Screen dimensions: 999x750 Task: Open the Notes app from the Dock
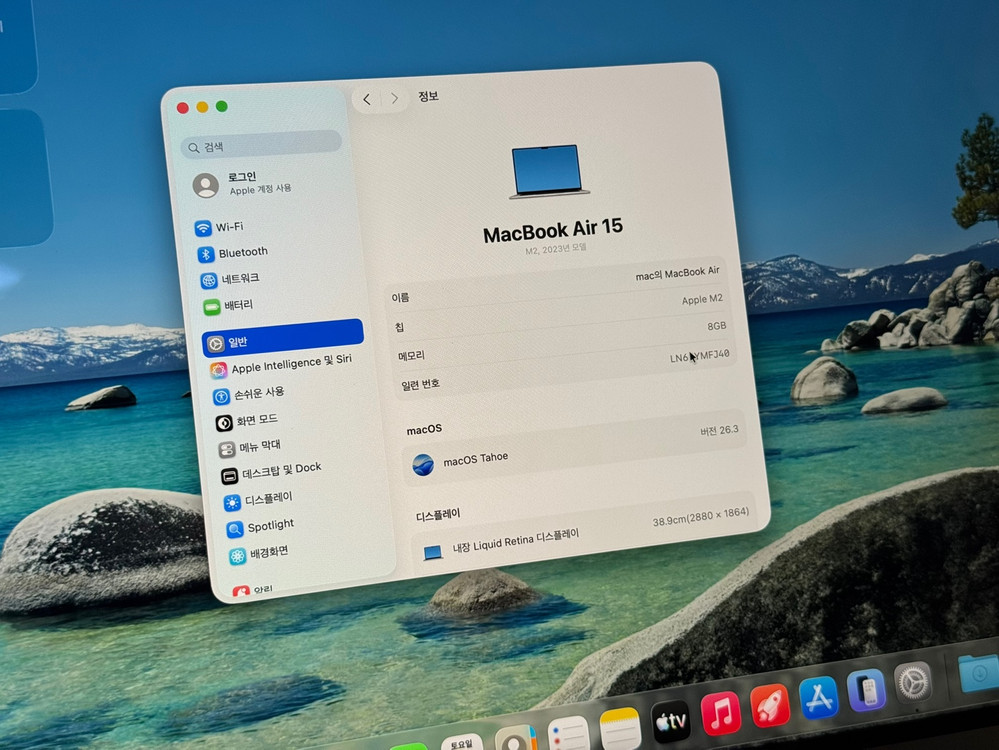tap(620, 728)
